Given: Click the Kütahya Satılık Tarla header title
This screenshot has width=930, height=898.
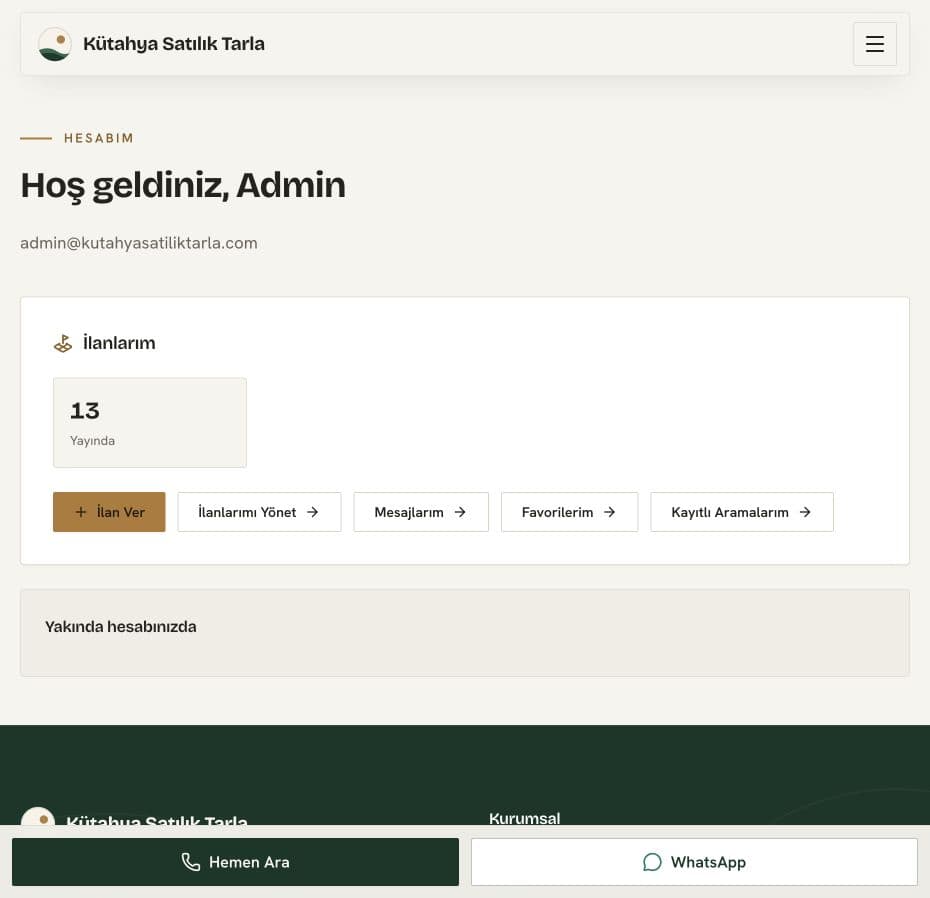Looking at the screenshot, I should (x=174, y=44).
